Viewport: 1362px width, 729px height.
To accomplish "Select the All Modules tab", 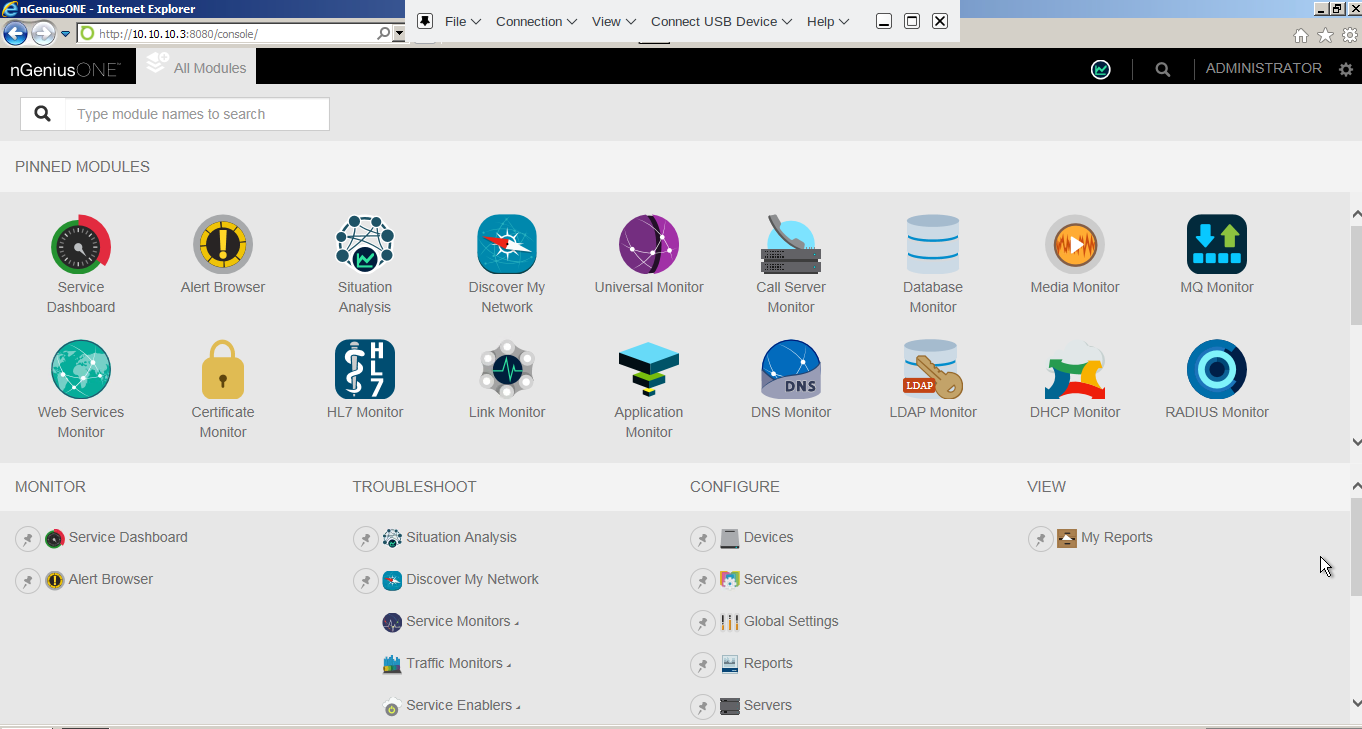I will (x=196, y=67).
